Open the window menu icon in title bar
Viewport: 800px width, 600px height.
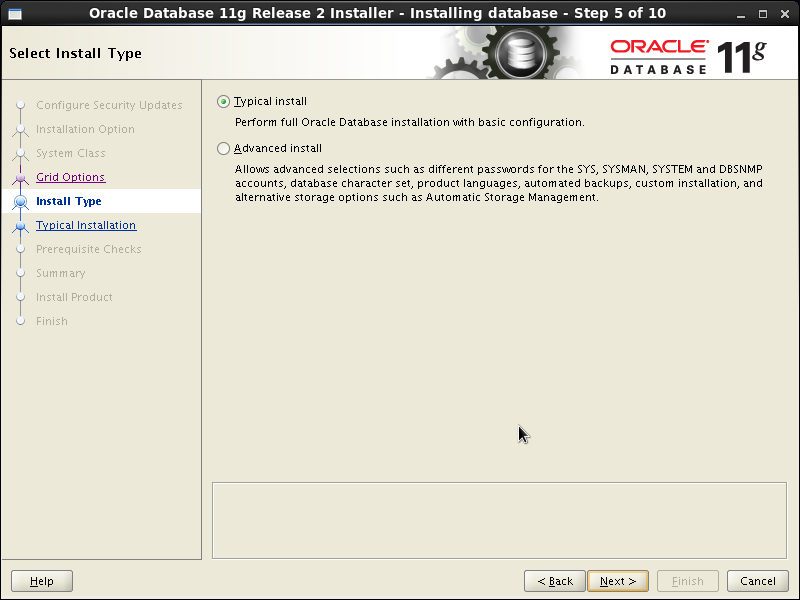click(15, 14)
